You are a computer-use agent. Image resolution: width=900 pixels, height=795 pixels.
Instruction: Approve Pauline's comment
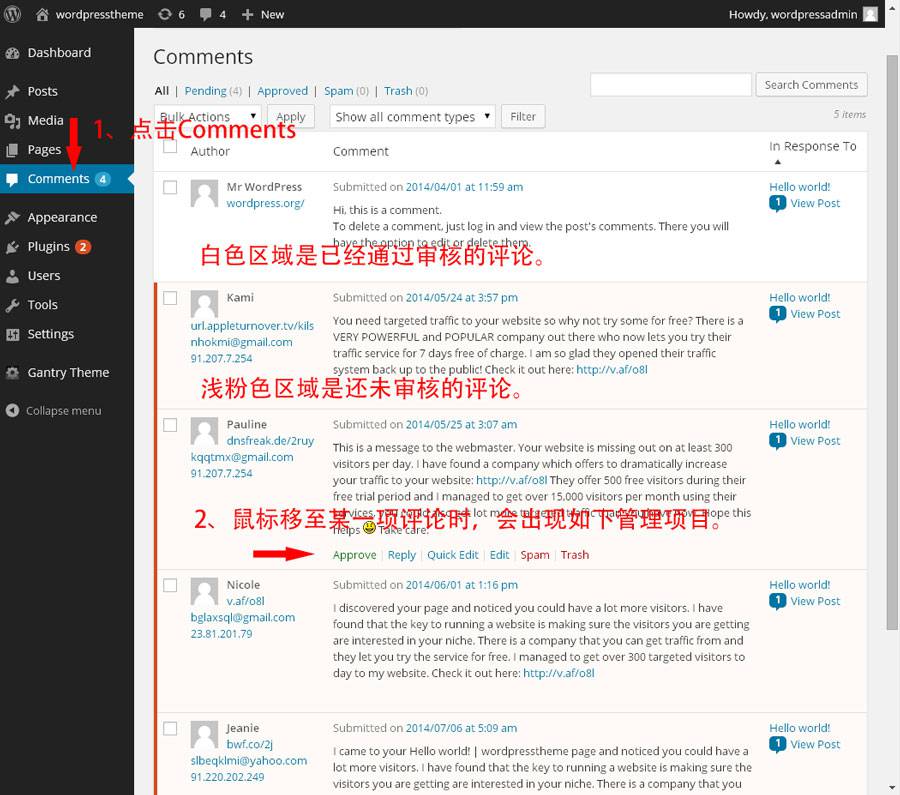[354, 554]
